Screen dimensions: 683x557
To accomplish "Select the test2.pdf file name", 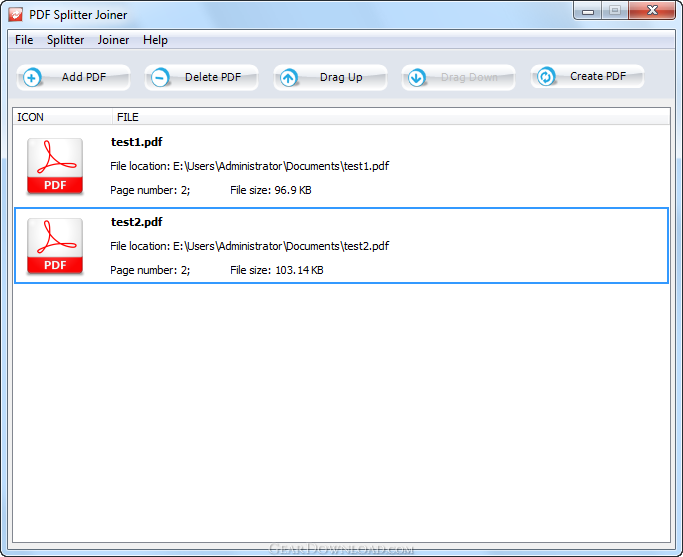I will click(x=136, y=222).
